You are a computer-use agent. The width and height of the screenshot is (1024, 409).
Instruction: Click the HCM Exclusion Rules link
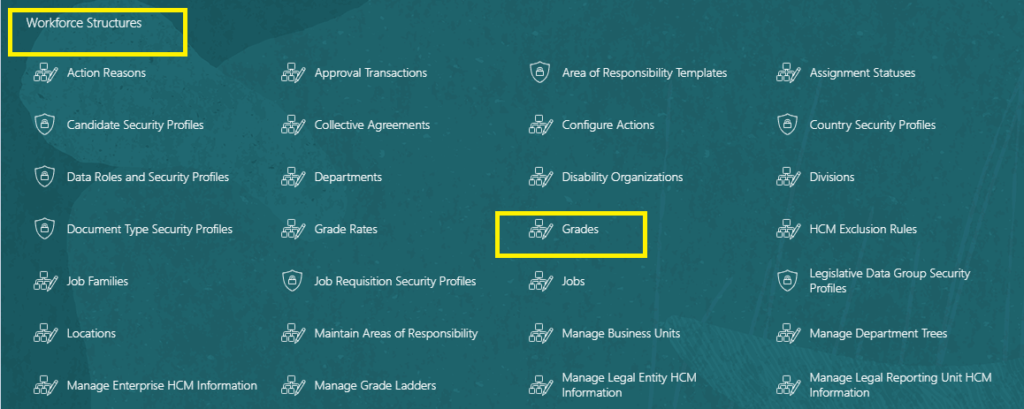(863, 229)
